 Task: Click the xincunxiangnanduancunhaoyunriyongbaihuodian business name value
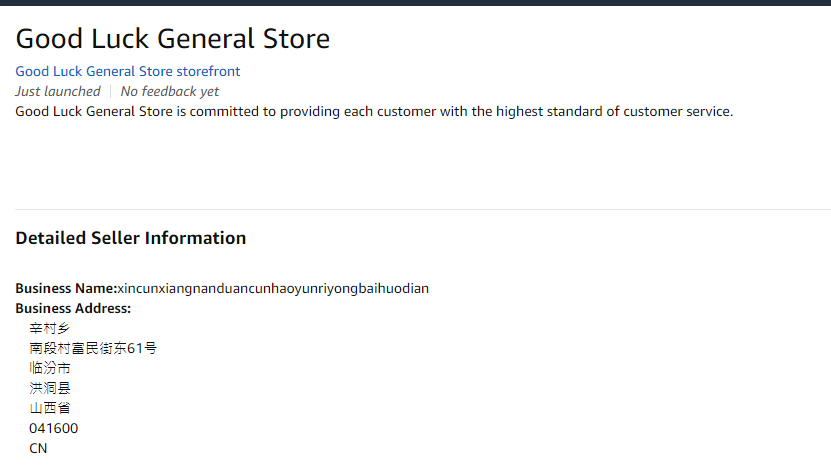pyautogui.click(x=273, y=288)
